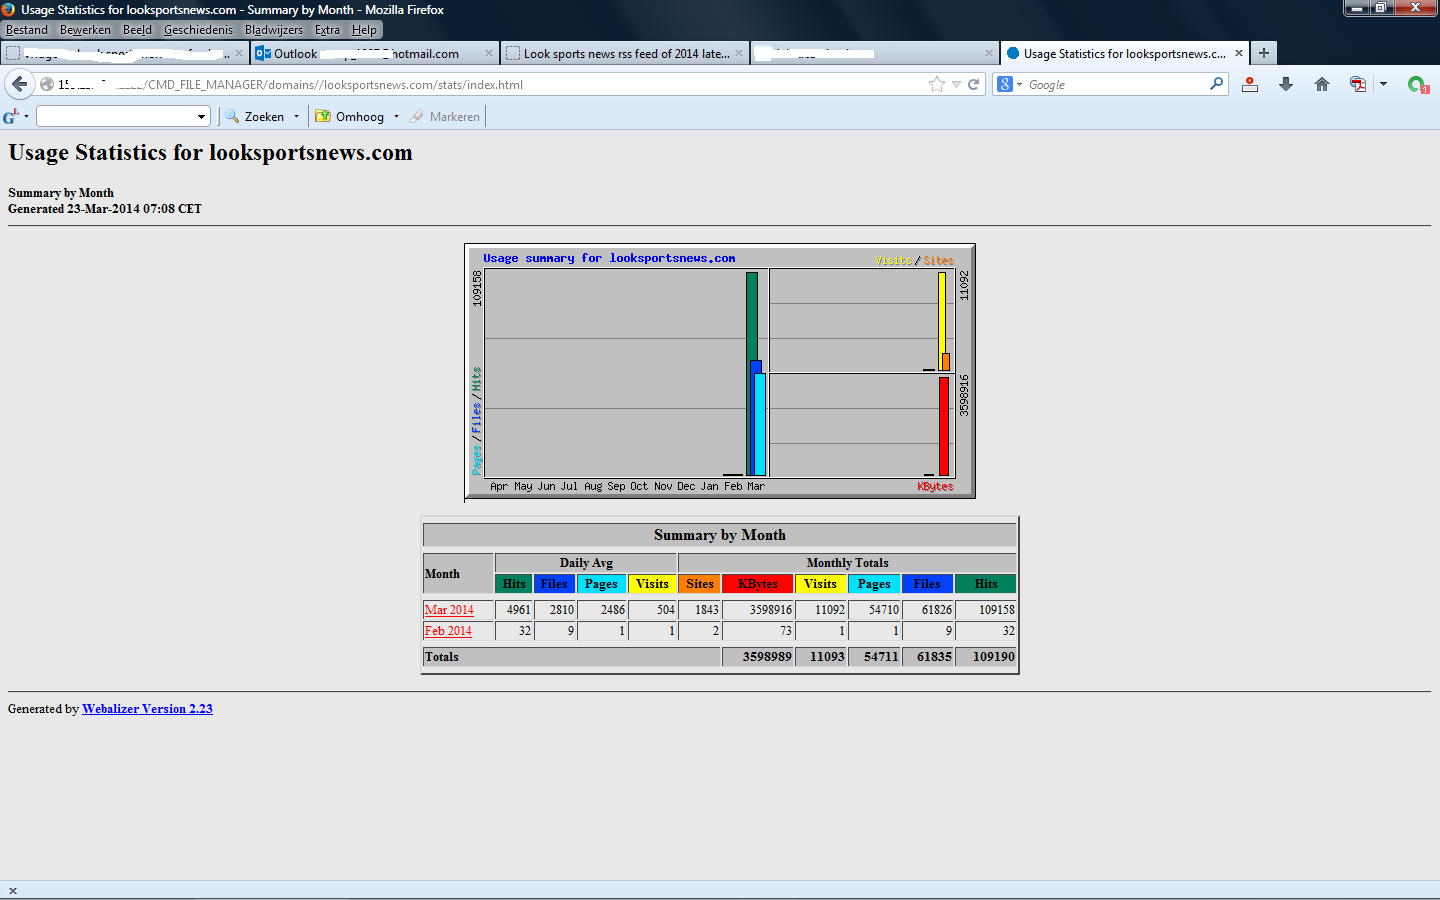Click the Omhoog toolbar button
1440x900 pixels.
350,117
